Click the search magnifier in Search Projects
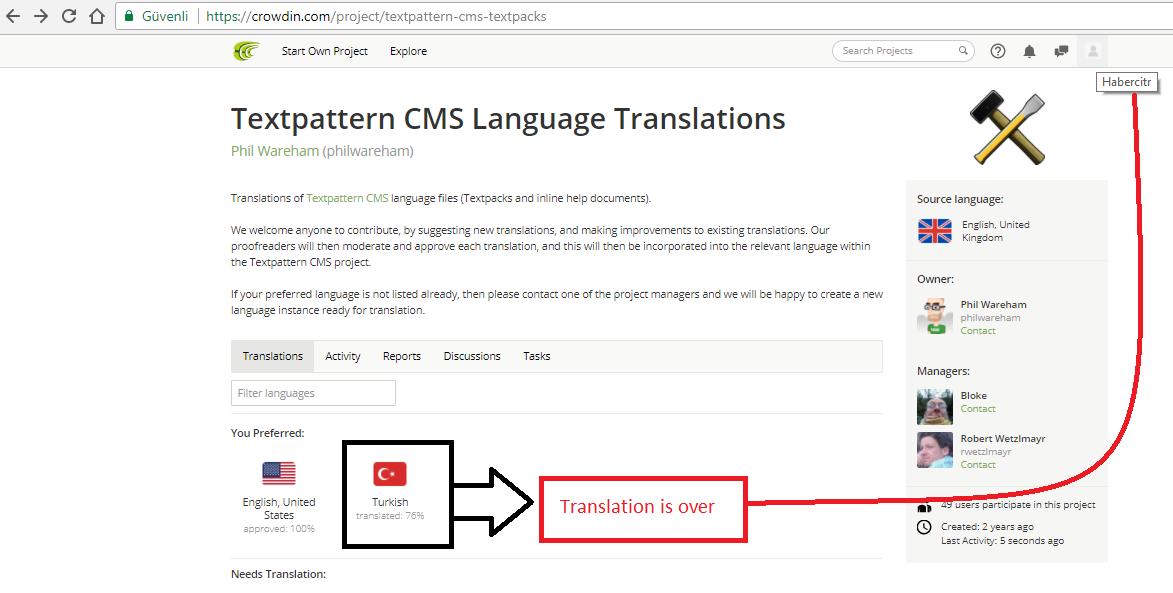The width and height of the screenshot is (1173, 593). pyautogui.click(x=964, y=51)
